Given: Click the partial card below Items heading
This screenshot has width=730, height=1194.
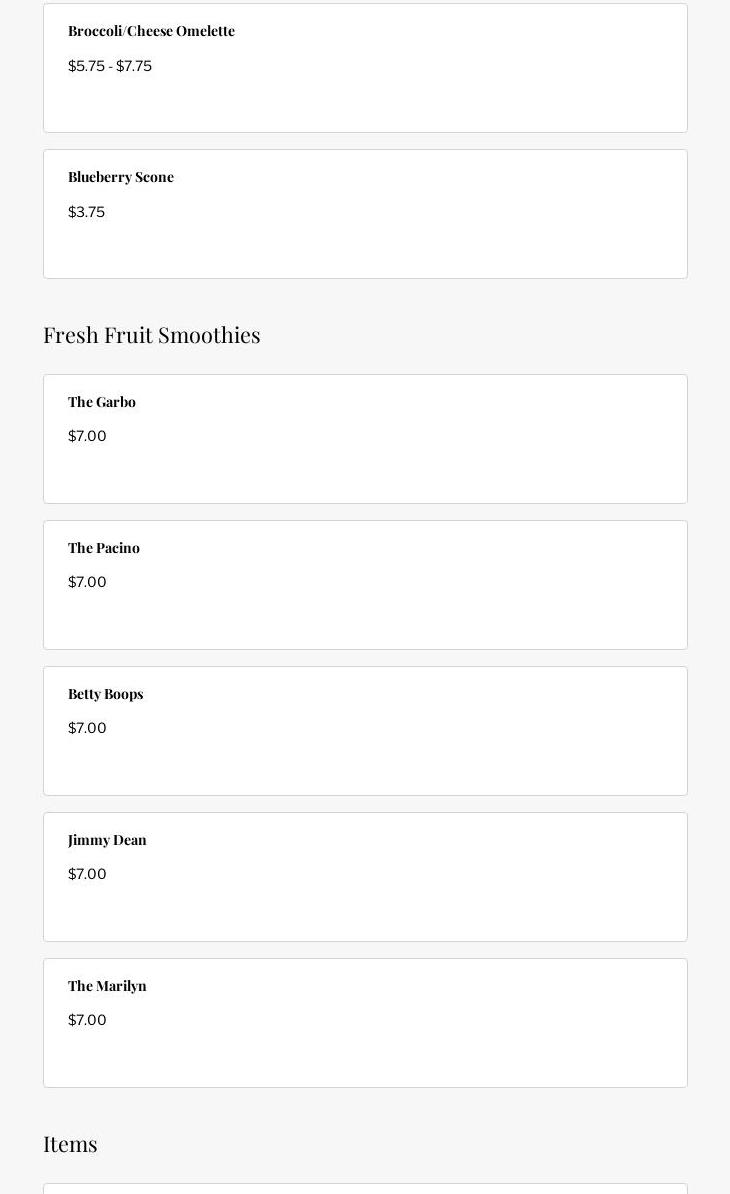Looking at the screenshot, I should (365, 1189).
